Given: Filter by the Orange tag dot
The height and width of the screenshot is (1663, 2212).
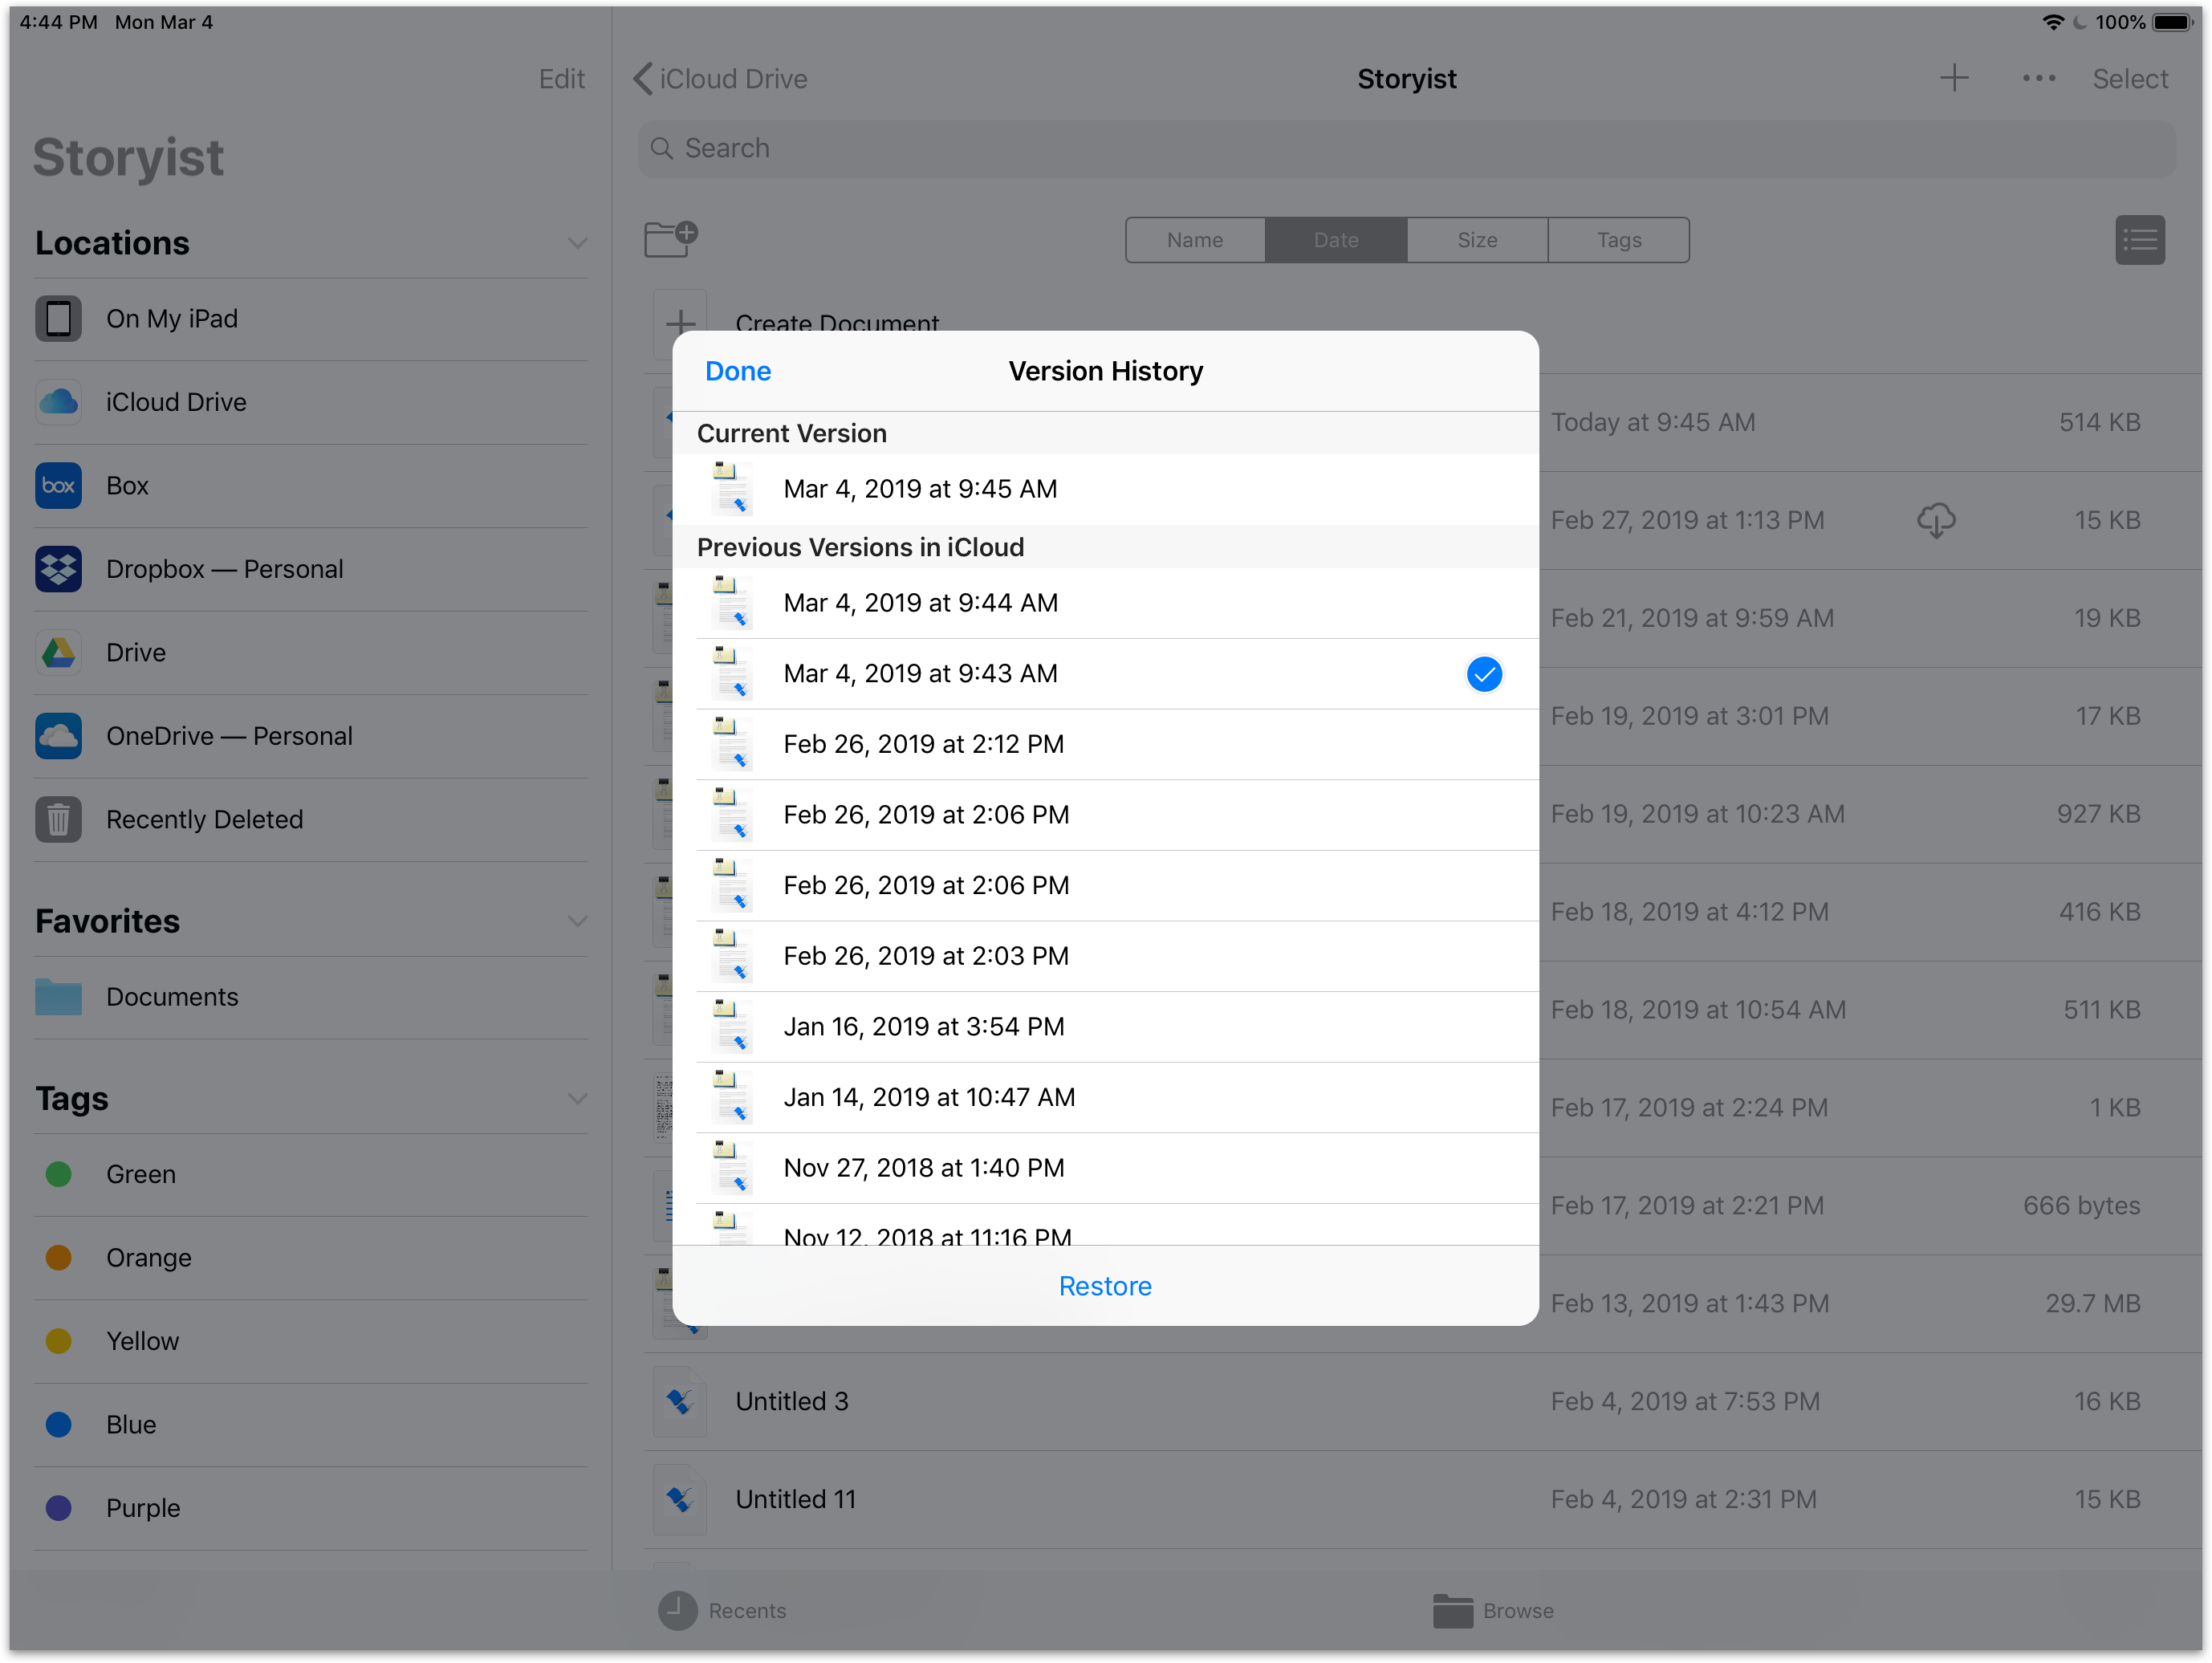Looking at the screenshot, I should [59, 1258].
